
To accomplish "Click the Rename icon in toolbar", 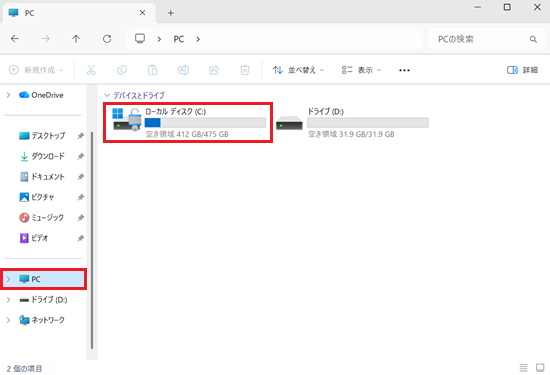I will 183,70.
